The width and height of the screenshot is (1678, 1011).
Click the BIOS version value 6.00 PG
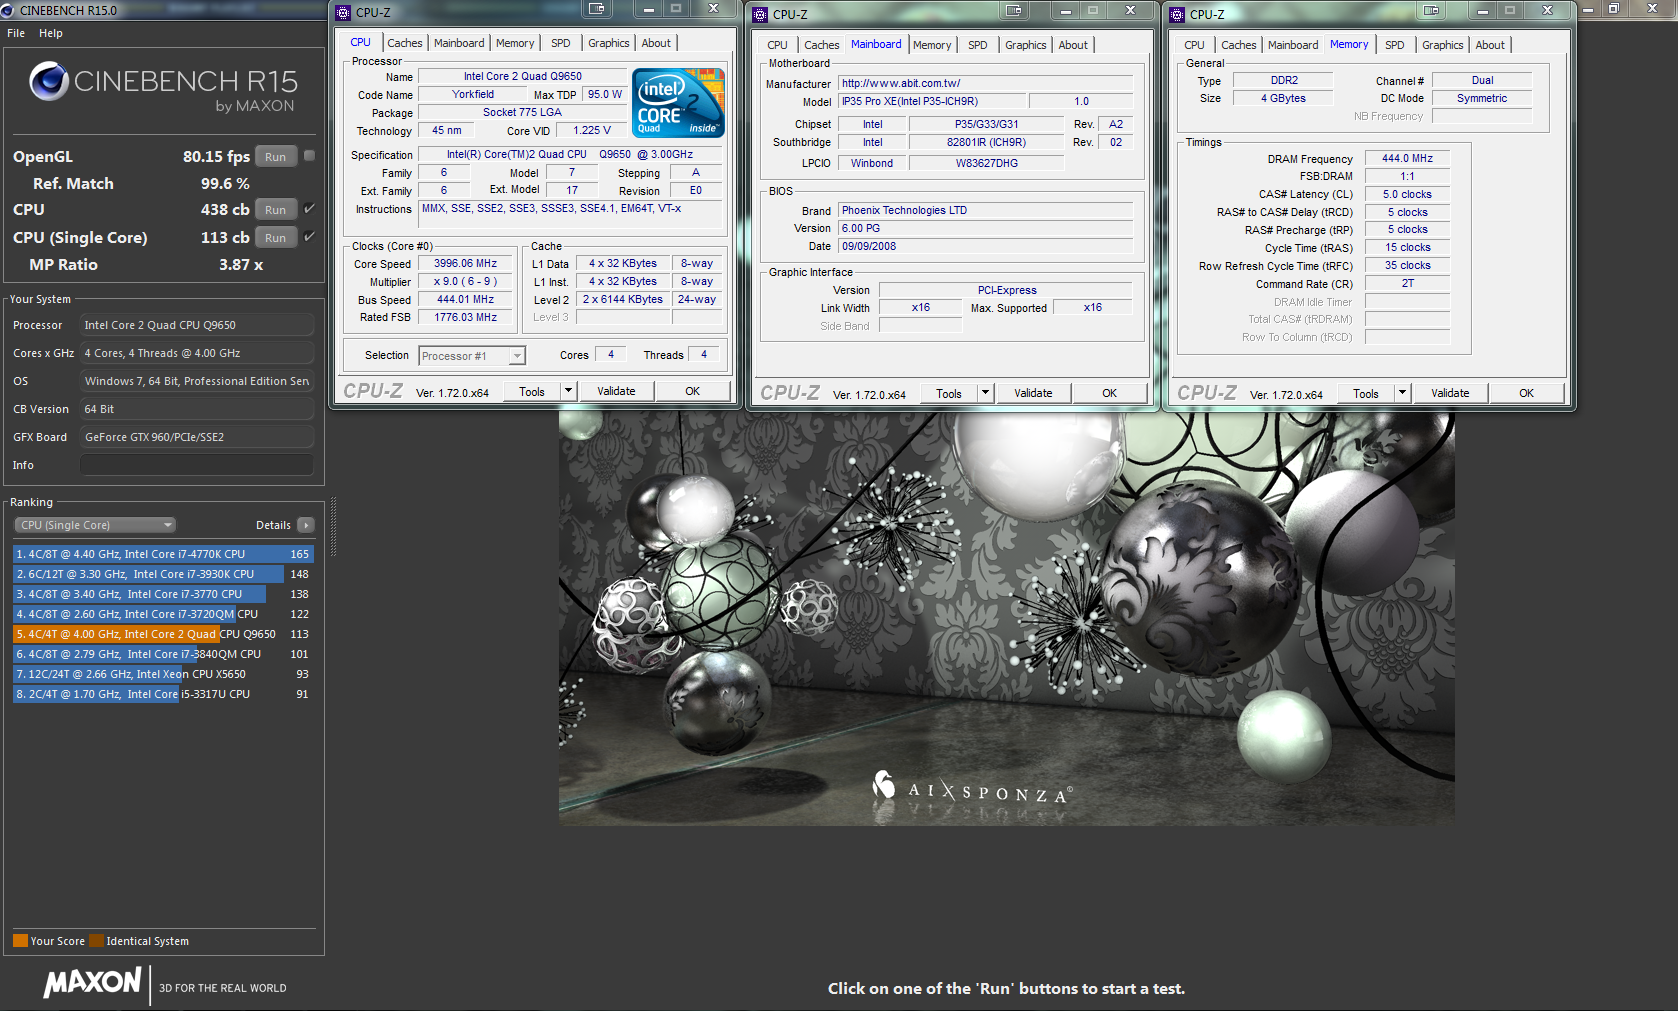(x=986, y=228)
